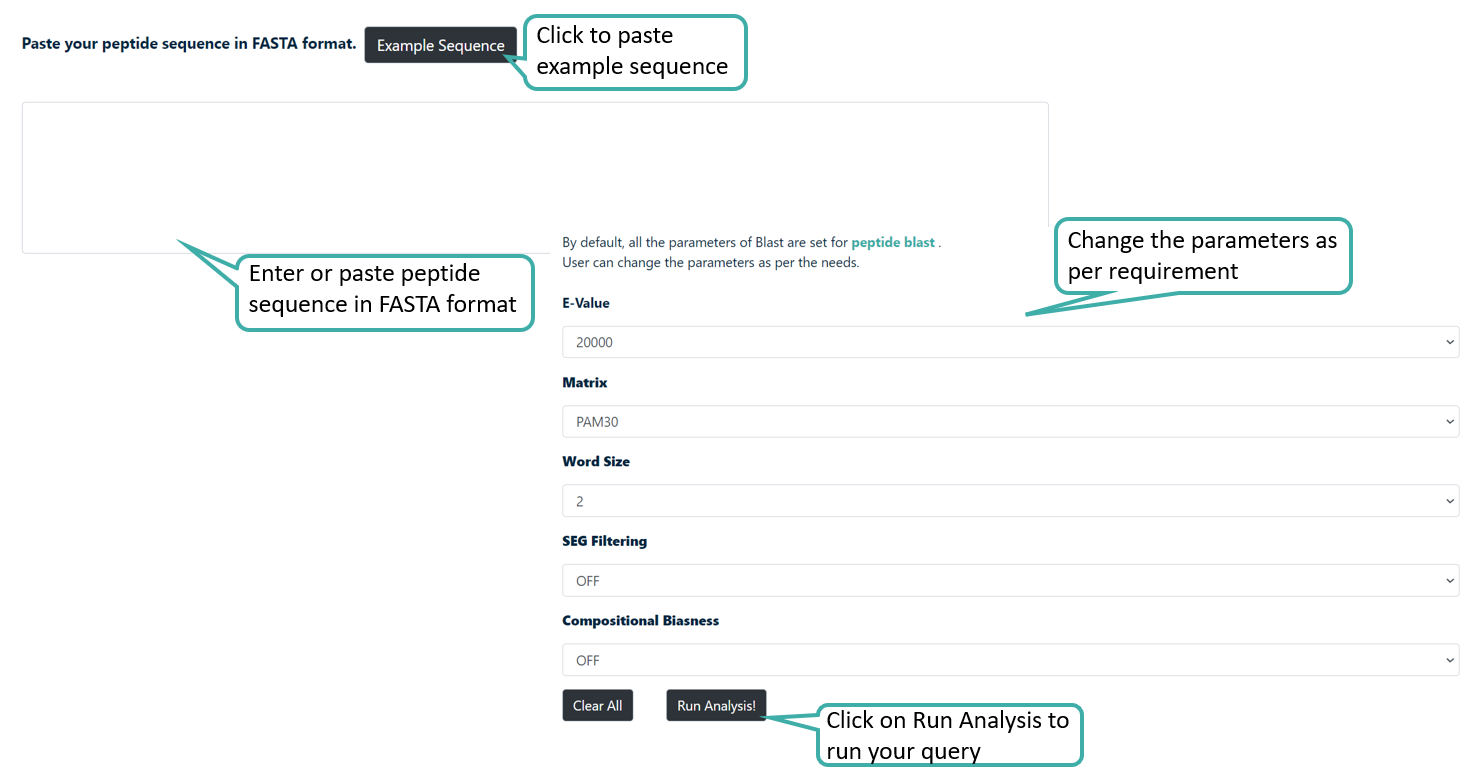Image resolution: width=1483 pixels, height=777 pixels.
Task: Open the peptide blast link
Action: pyautogui.click(x=892, y=242)
